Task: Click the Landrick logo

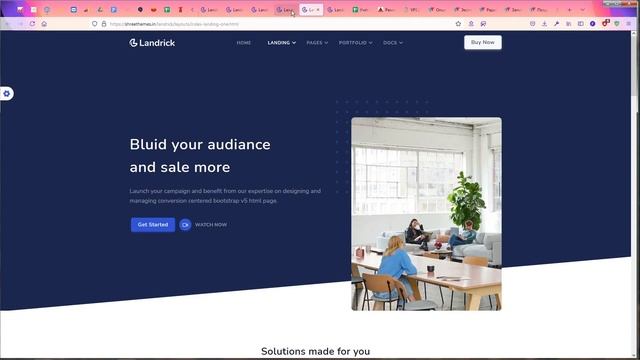Action: [x=152, y=43]
